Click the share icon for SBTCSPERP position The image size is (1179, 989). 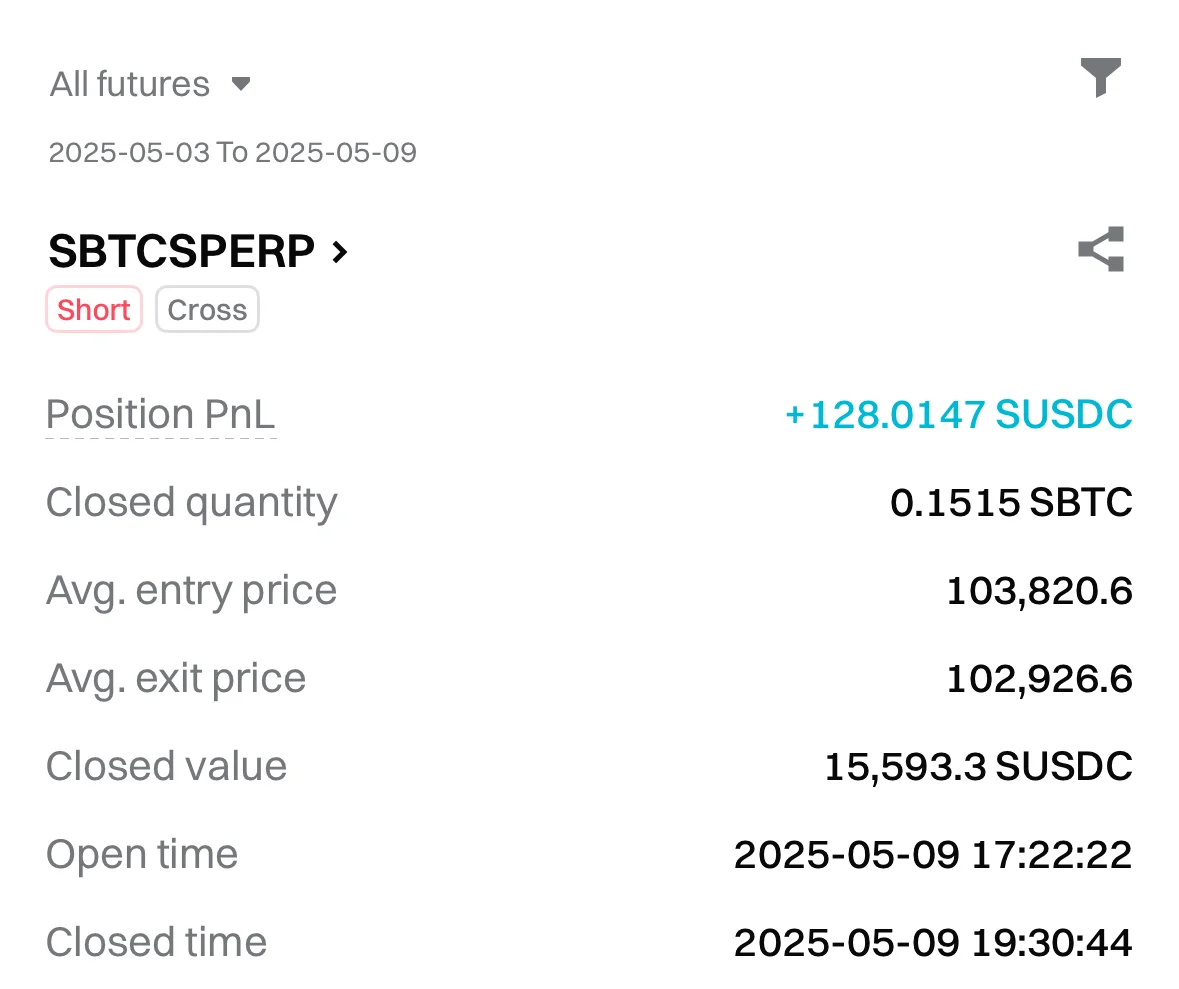pyautogui.click(x=1101, y=250)
